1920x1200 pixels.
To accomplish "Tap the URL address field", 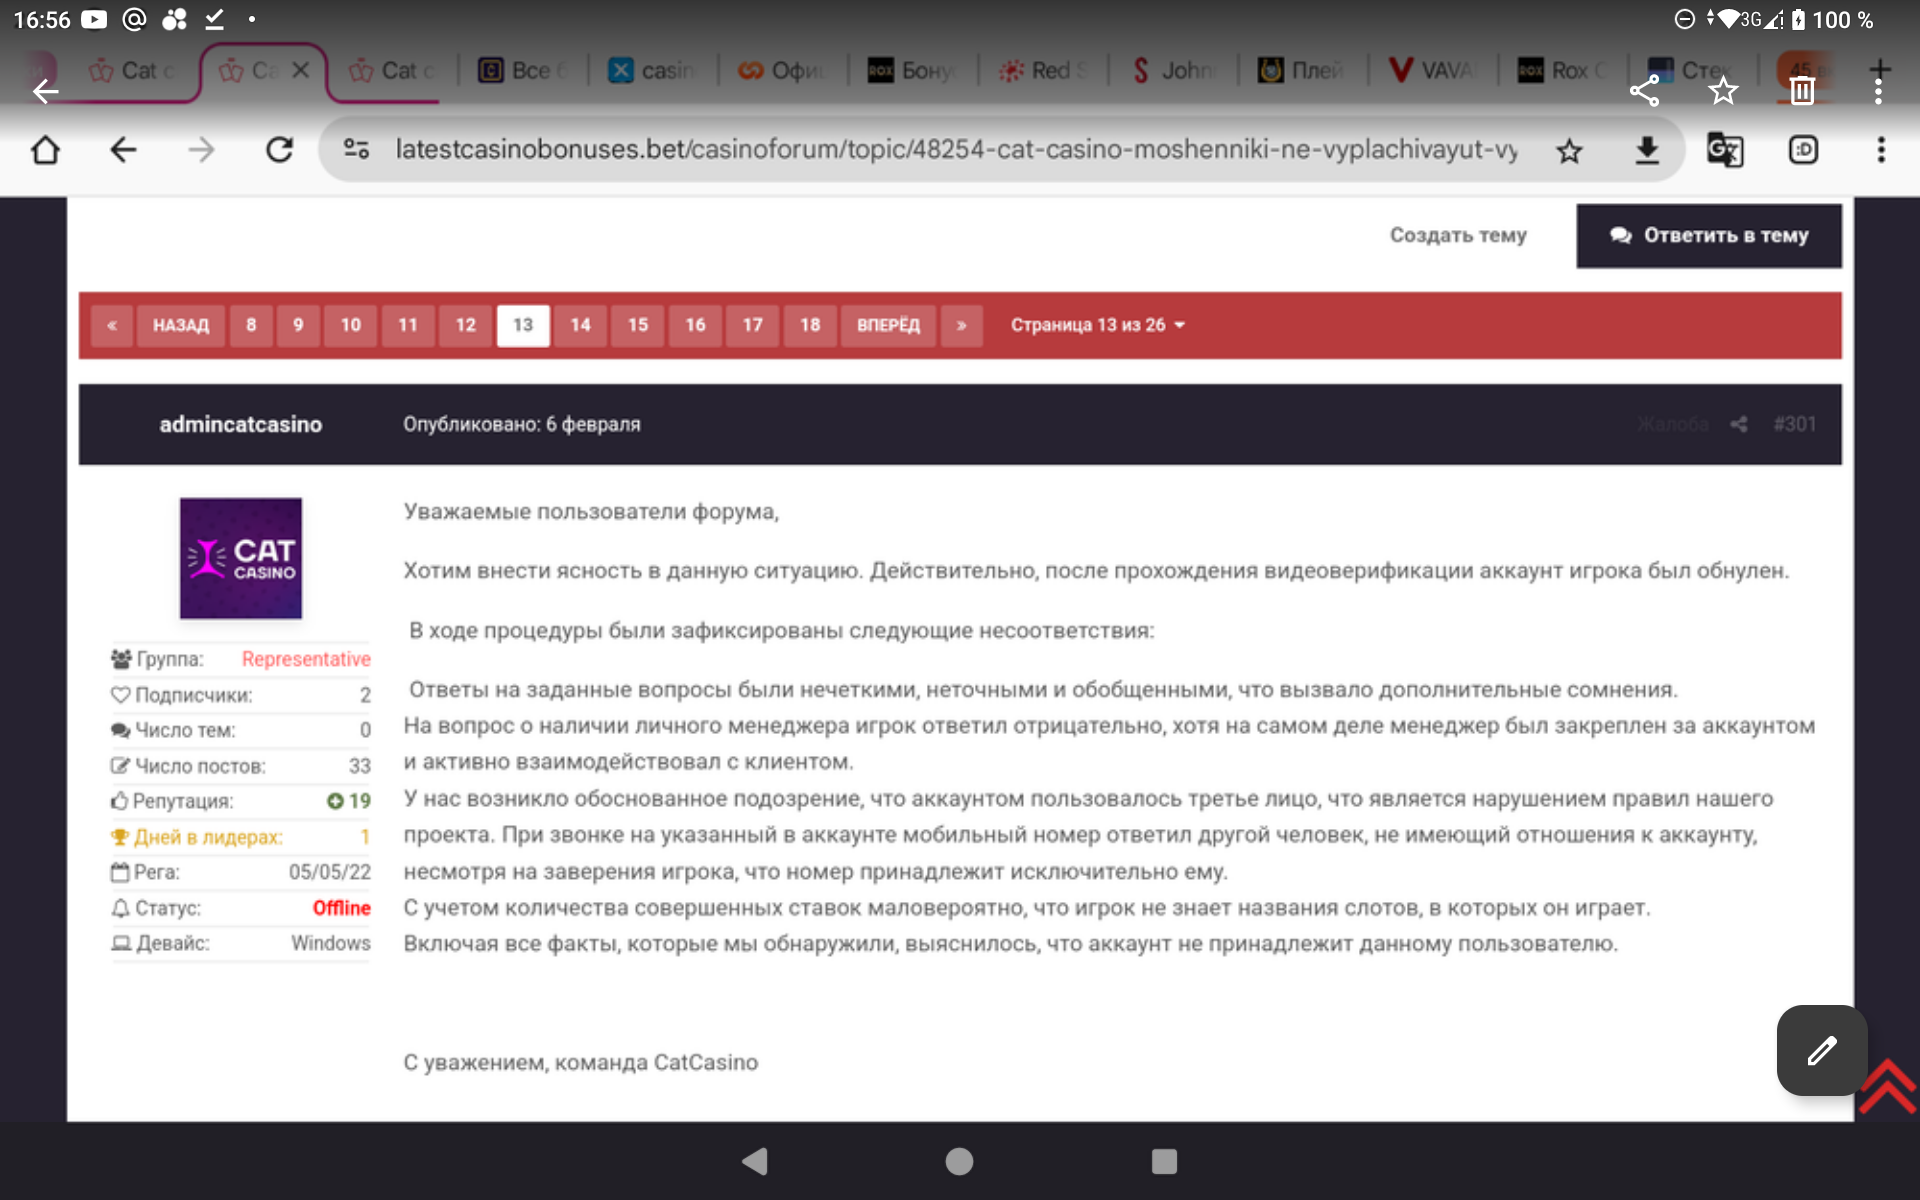I will [955, 150].
